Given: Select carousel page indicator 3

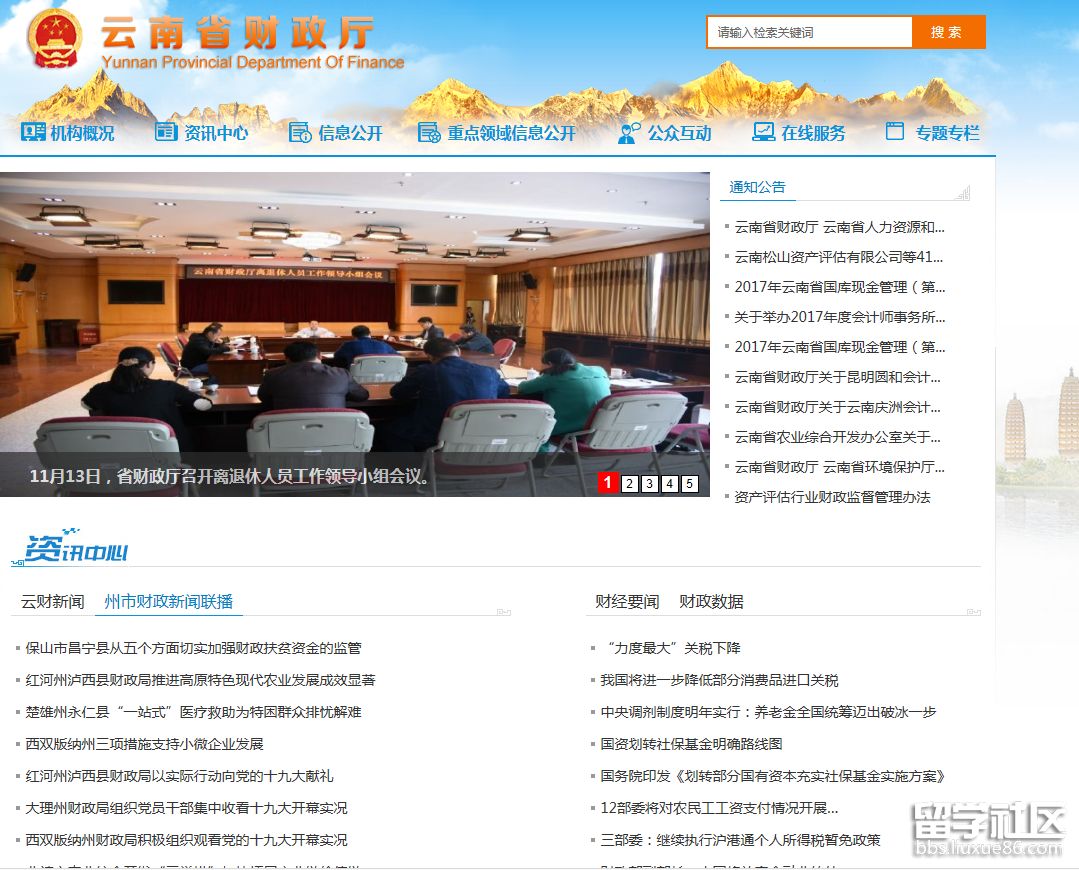Looking at the screenshot, I should 649,483.
